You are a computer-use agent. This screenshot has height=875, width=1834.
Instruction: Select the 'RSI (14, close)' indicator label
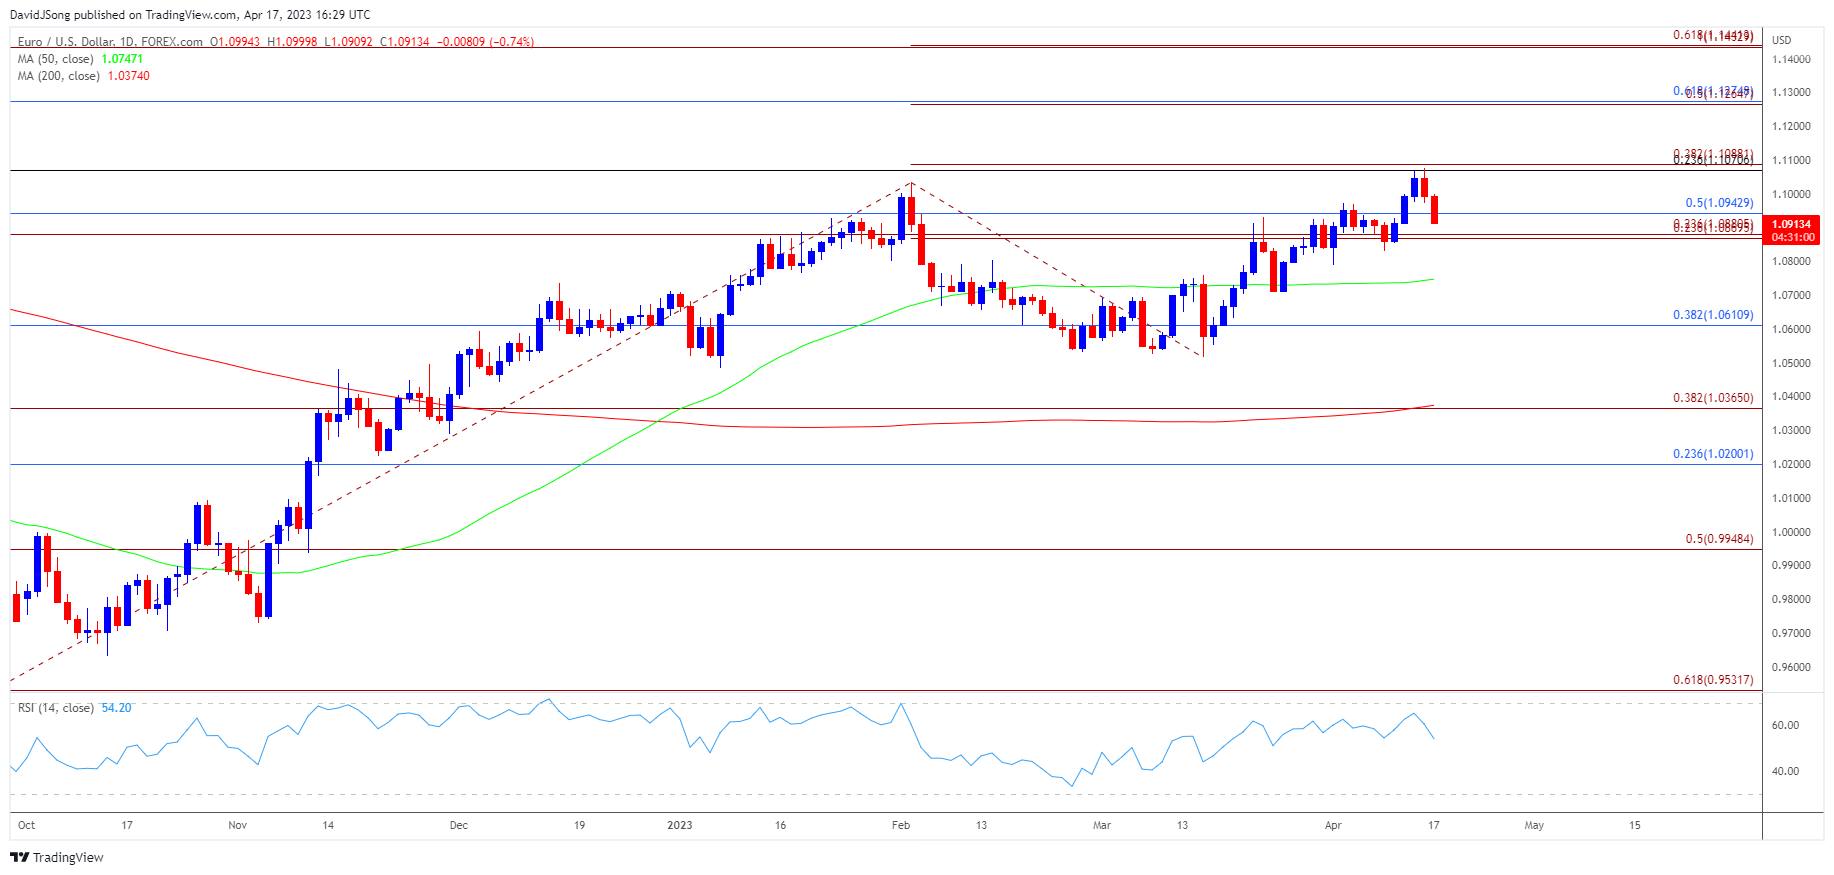pos(56,708)
